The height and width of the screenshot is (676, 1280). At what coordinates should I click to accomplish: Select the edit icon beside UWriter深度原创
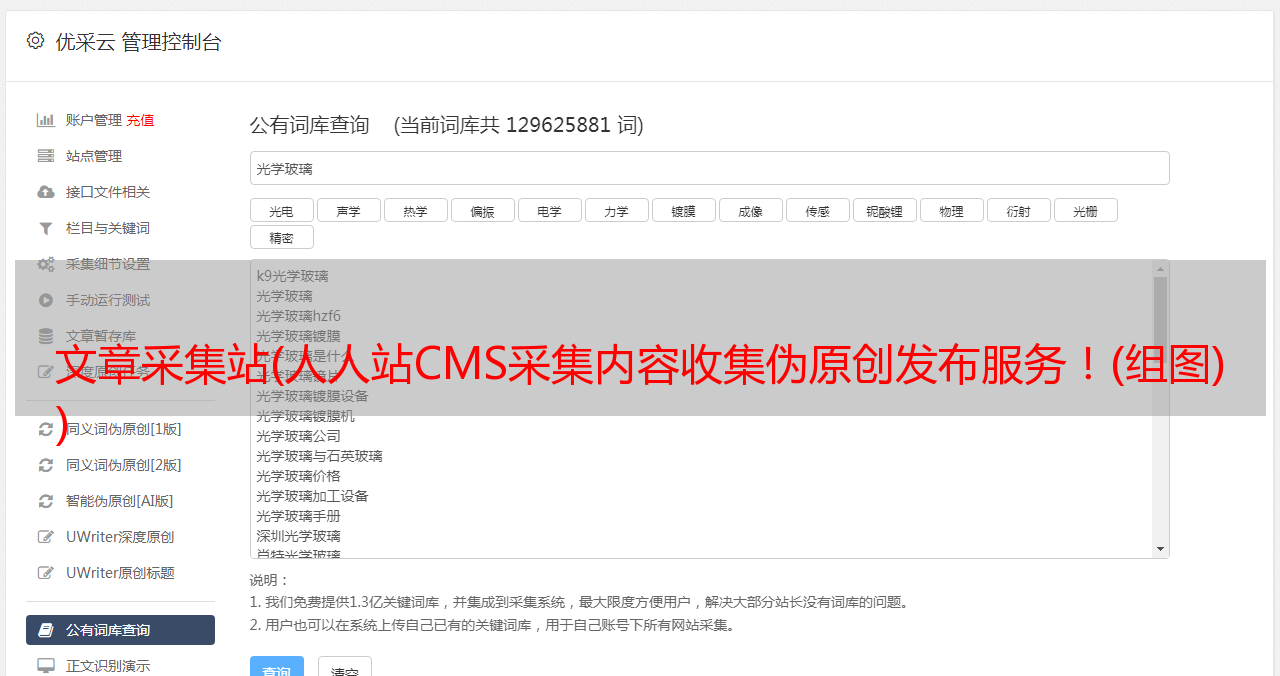(x=46, y=537)
